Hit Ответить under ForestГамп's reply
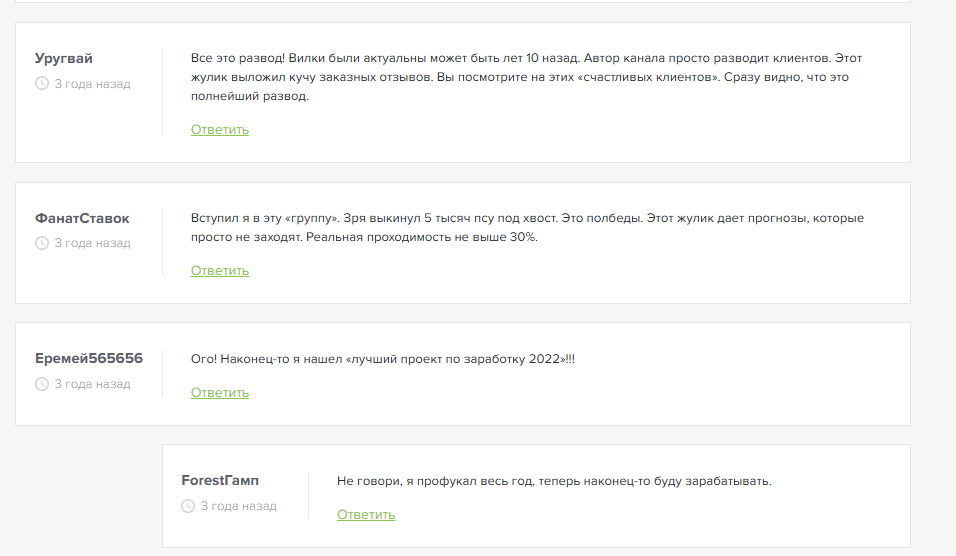Viewport: 956px width, 556px height. 366,514
